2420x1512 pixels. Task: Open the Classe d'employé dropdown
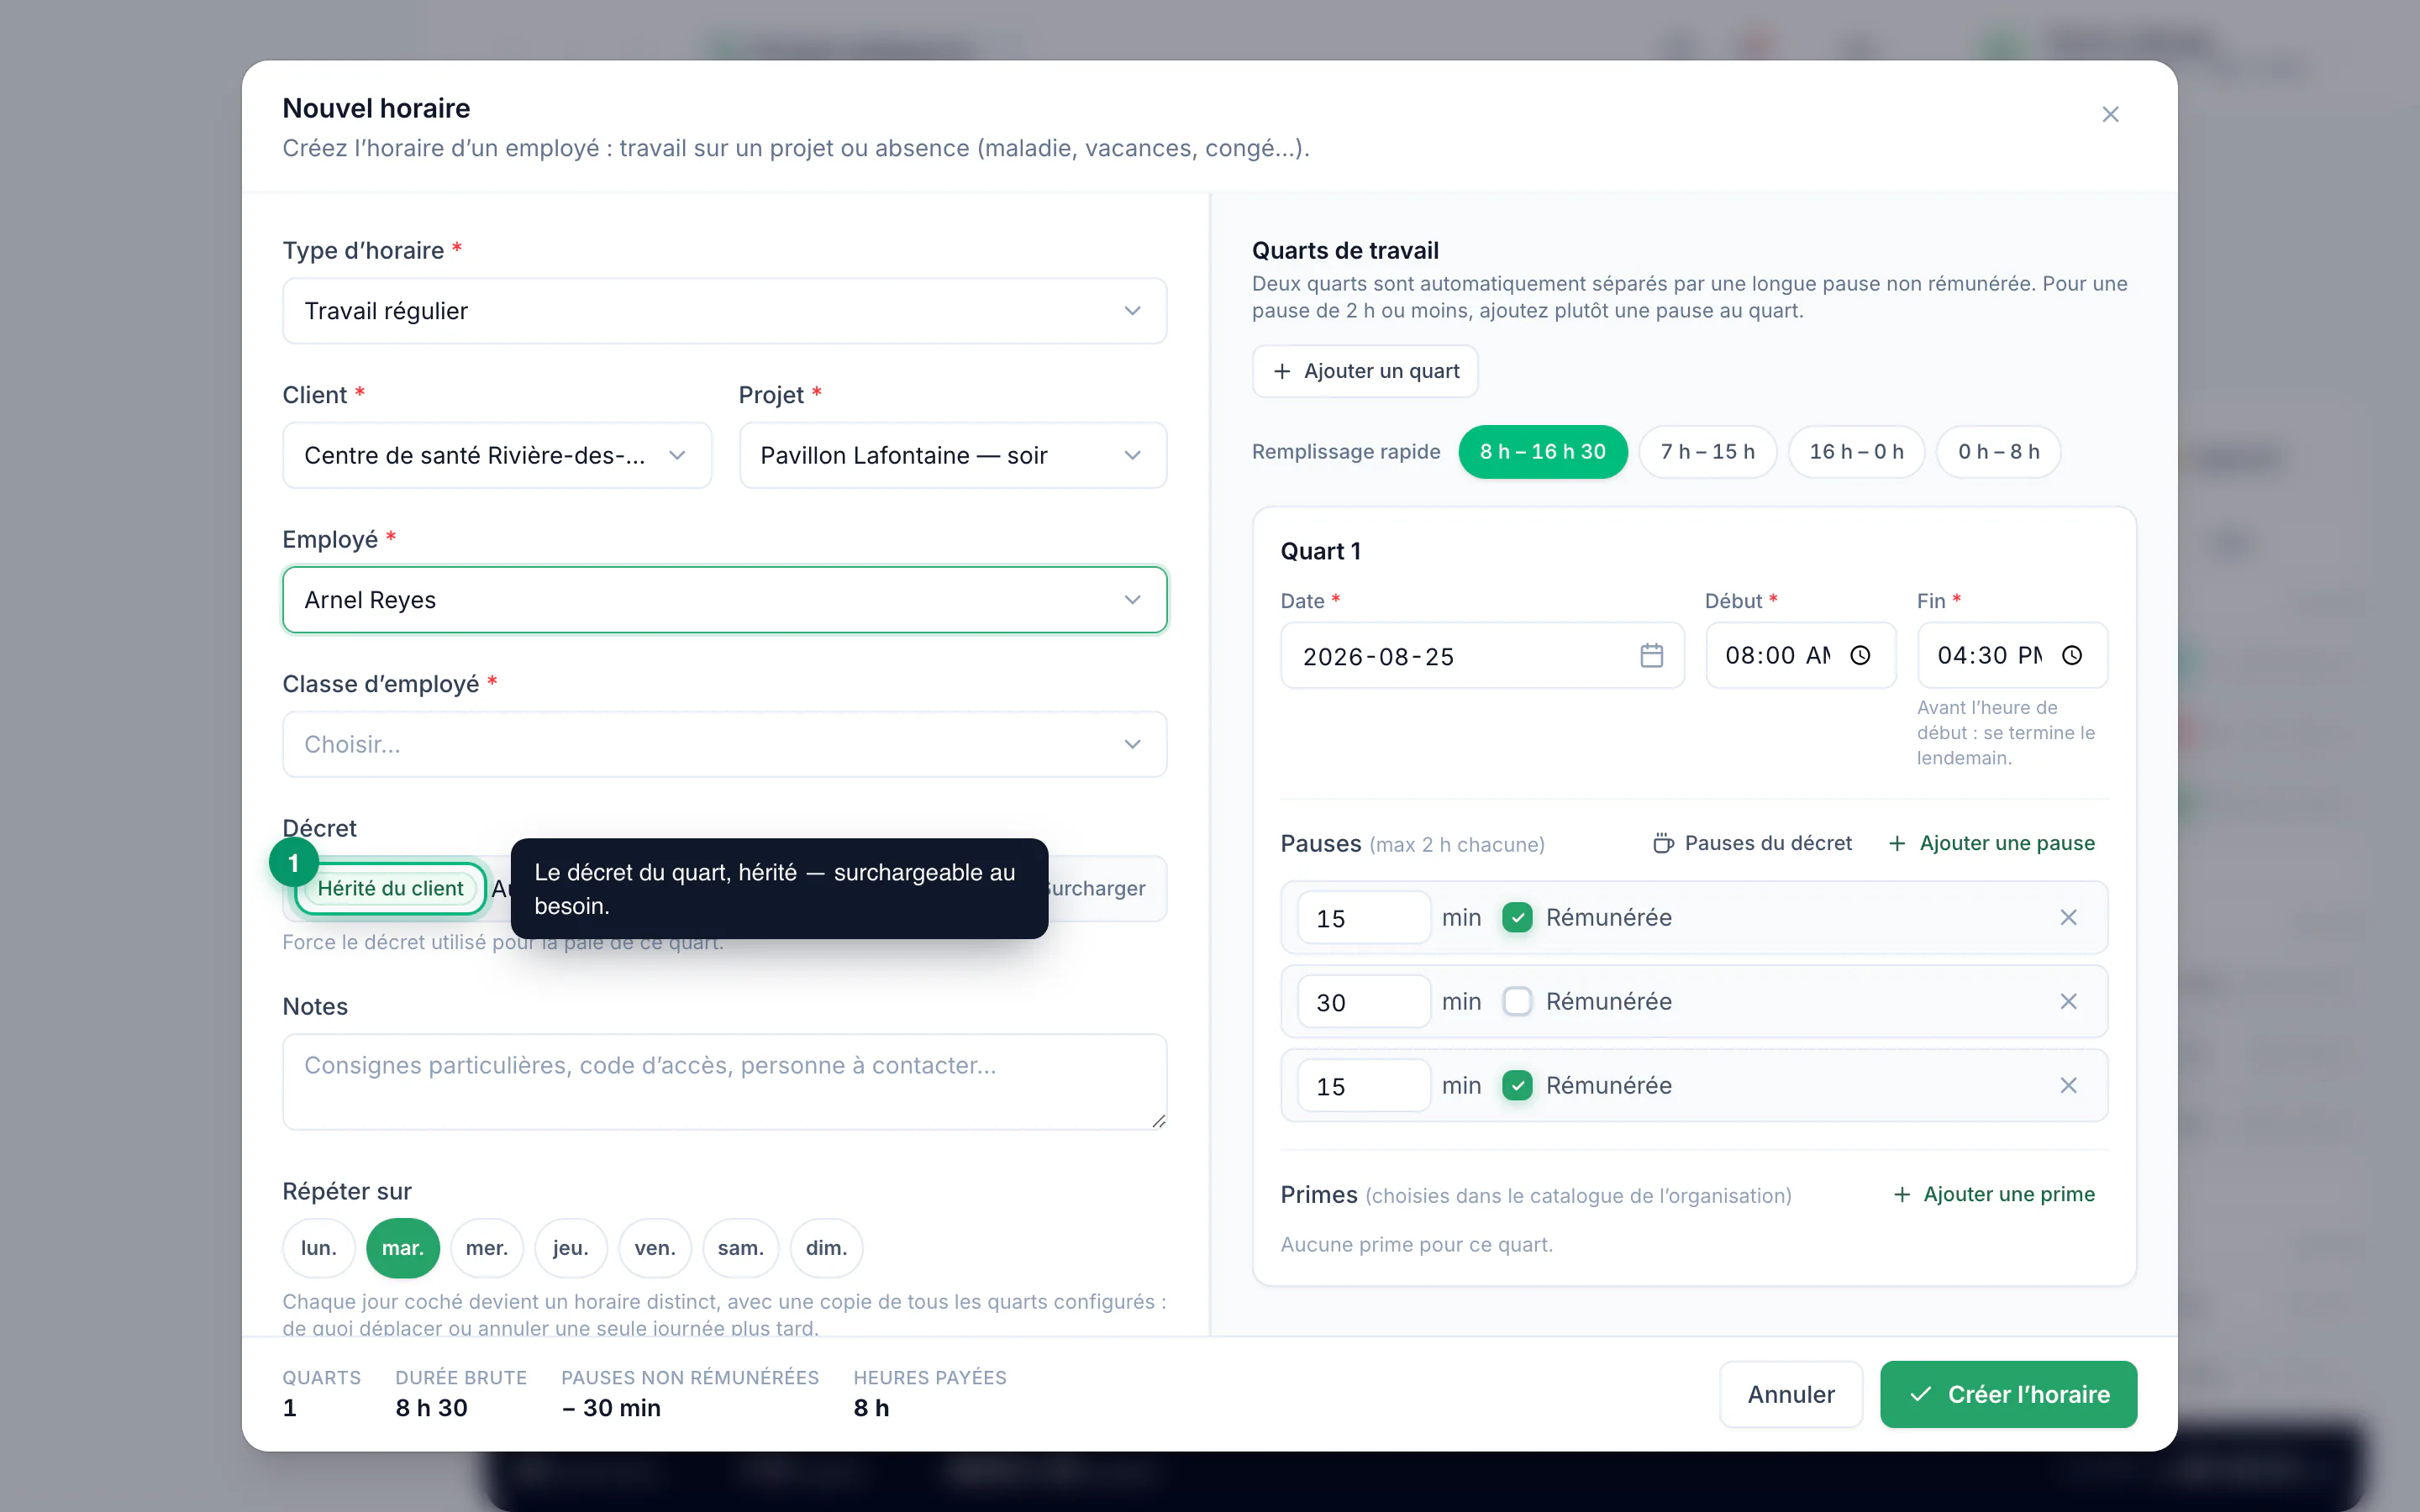[x=725, y=744]
